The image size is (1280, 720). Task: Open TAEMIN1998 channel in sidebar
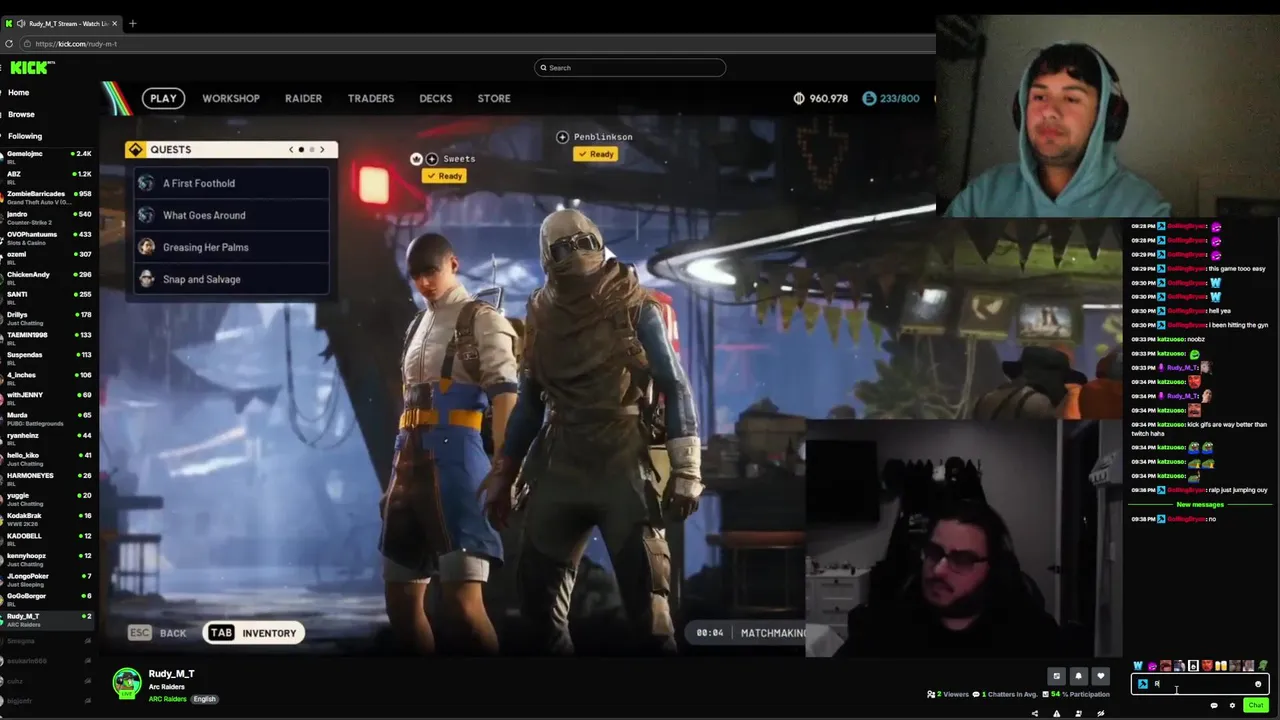(x=47, y=337)
